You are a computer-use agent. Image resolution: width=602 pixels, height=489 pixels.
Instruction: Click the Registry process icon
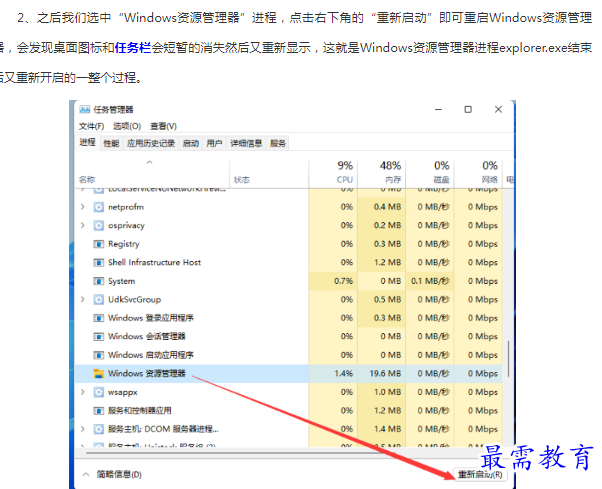coord(99,244)
